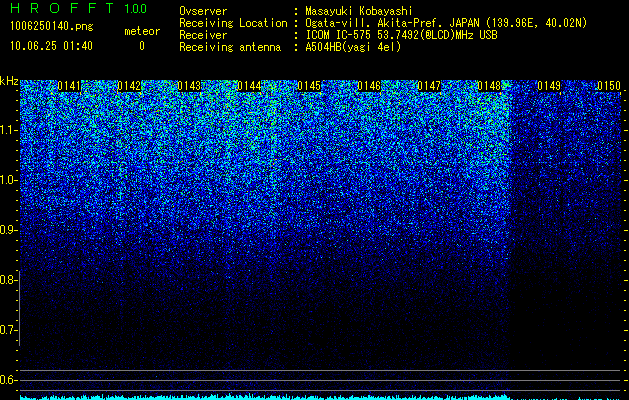
Task: Click the Receiver label
Action: tap(203, 35)
